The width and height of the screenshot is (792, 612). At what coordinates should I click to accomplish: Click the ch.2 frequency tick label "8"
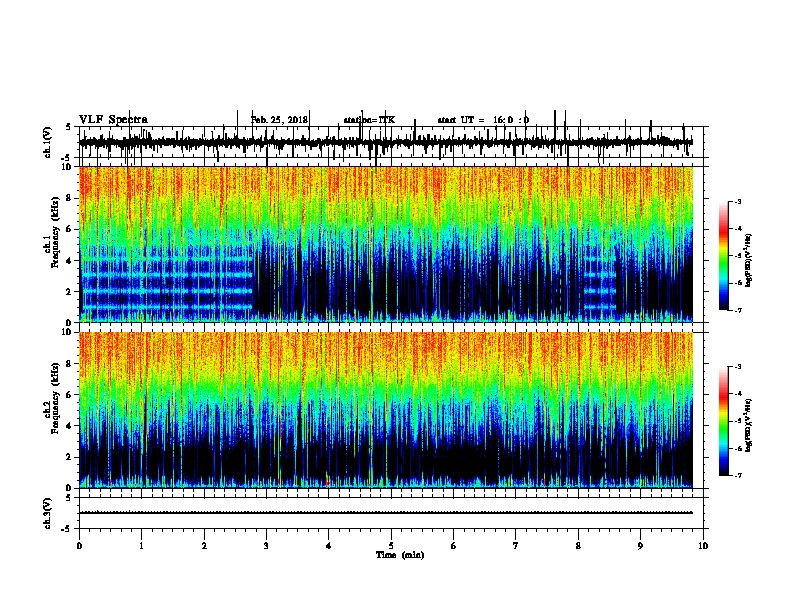[x=70, y=364]
